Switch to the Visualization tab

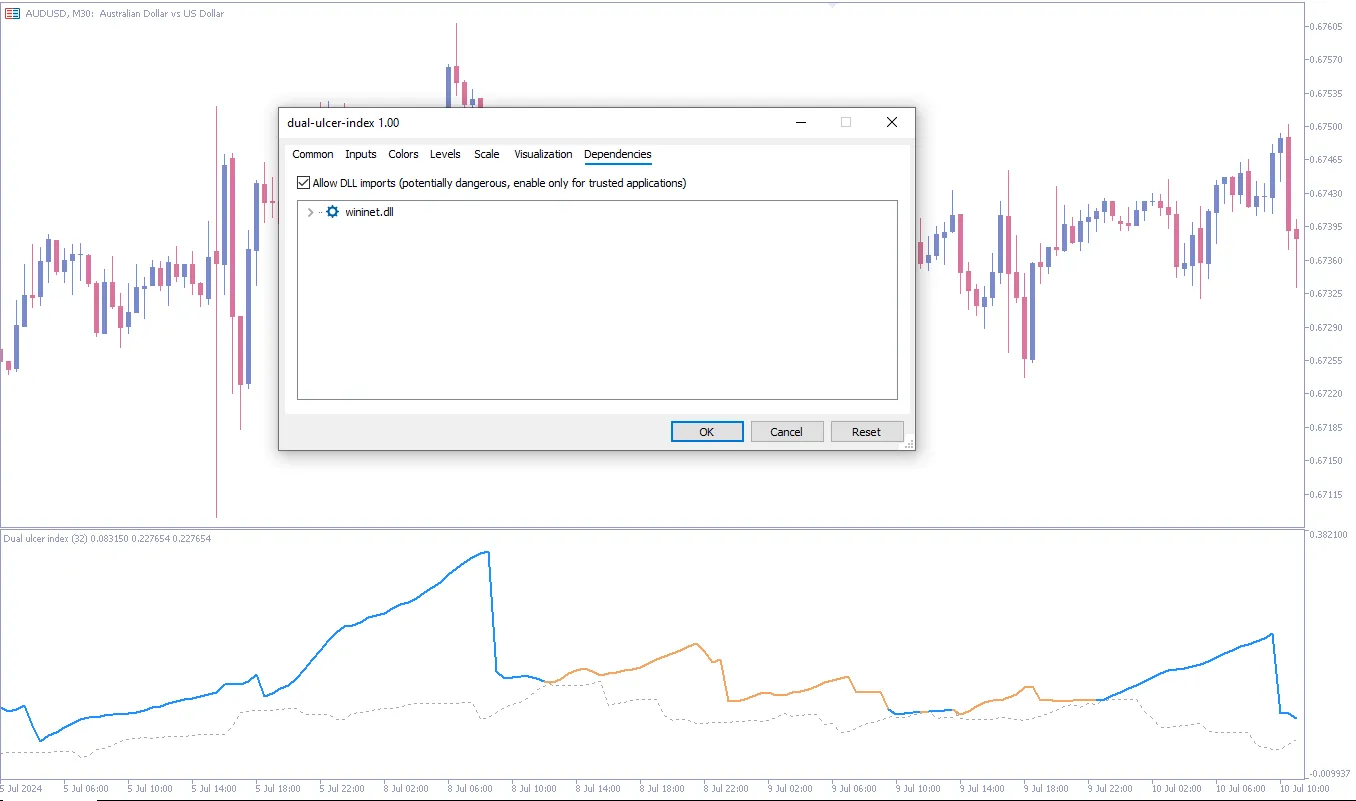[543, 154]
